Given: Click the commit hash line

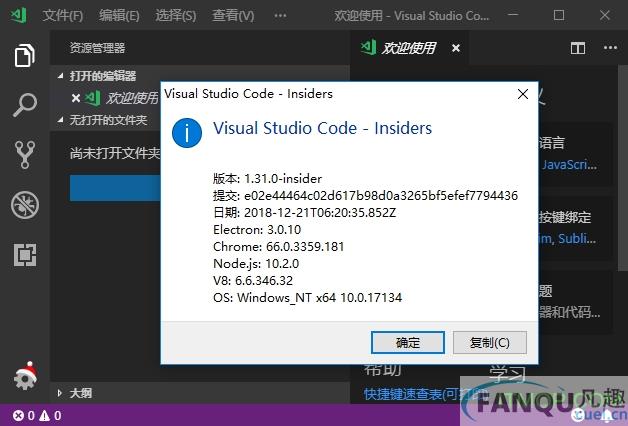Looking at the screenshot, I should tap(365, 196).
